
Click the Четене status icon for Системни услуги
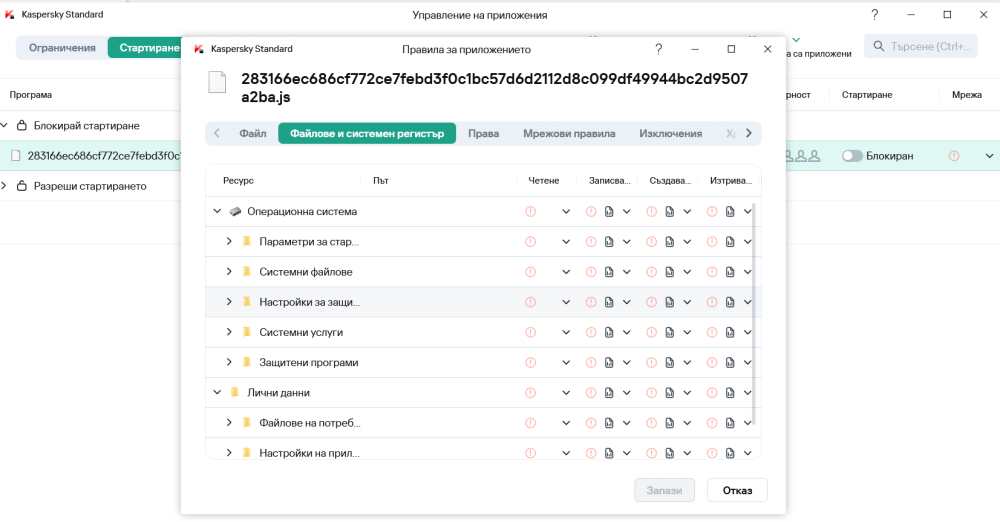pos(531,332)
